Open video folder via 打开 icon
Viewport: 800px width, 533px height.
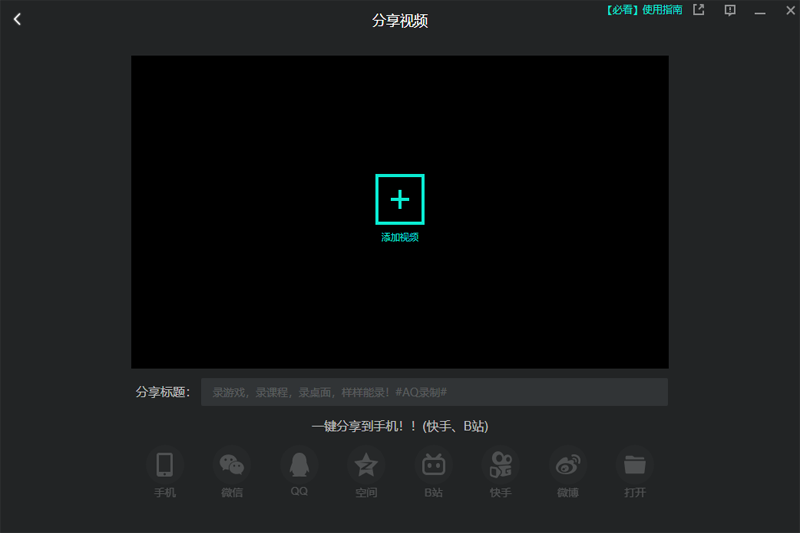point(635,465)
